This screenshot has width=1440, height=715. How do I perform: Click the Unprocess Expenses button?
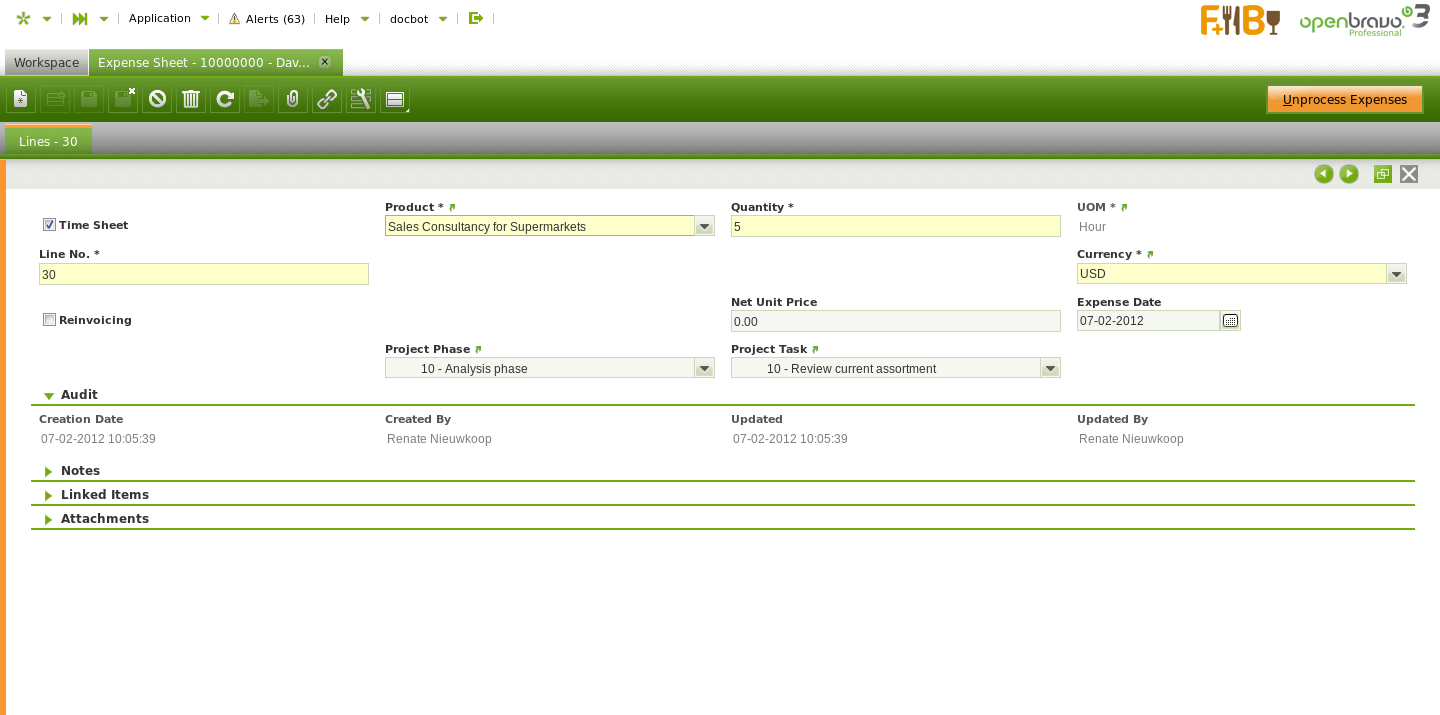pos(1344,100)
